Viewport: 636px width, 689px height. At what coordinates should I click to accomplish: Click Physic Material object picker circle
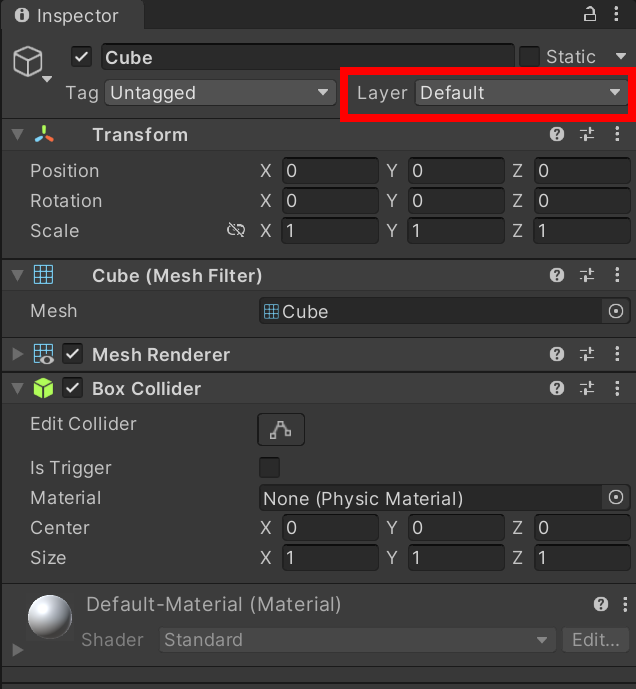(616, 497)
